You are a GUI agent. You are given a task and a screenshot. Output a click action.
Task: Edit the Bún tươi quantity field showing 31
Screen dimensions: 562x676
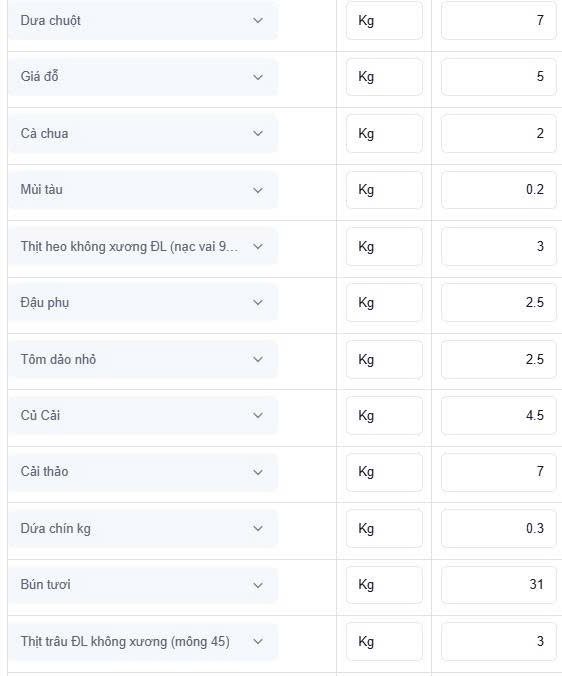tap(499, 585)
